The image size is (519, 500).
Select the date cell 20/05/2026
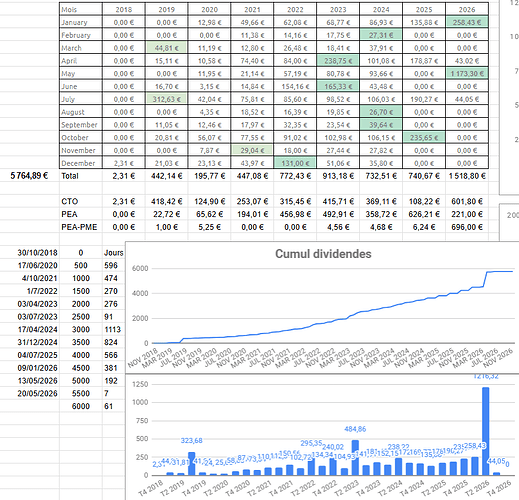coord(37,393)
